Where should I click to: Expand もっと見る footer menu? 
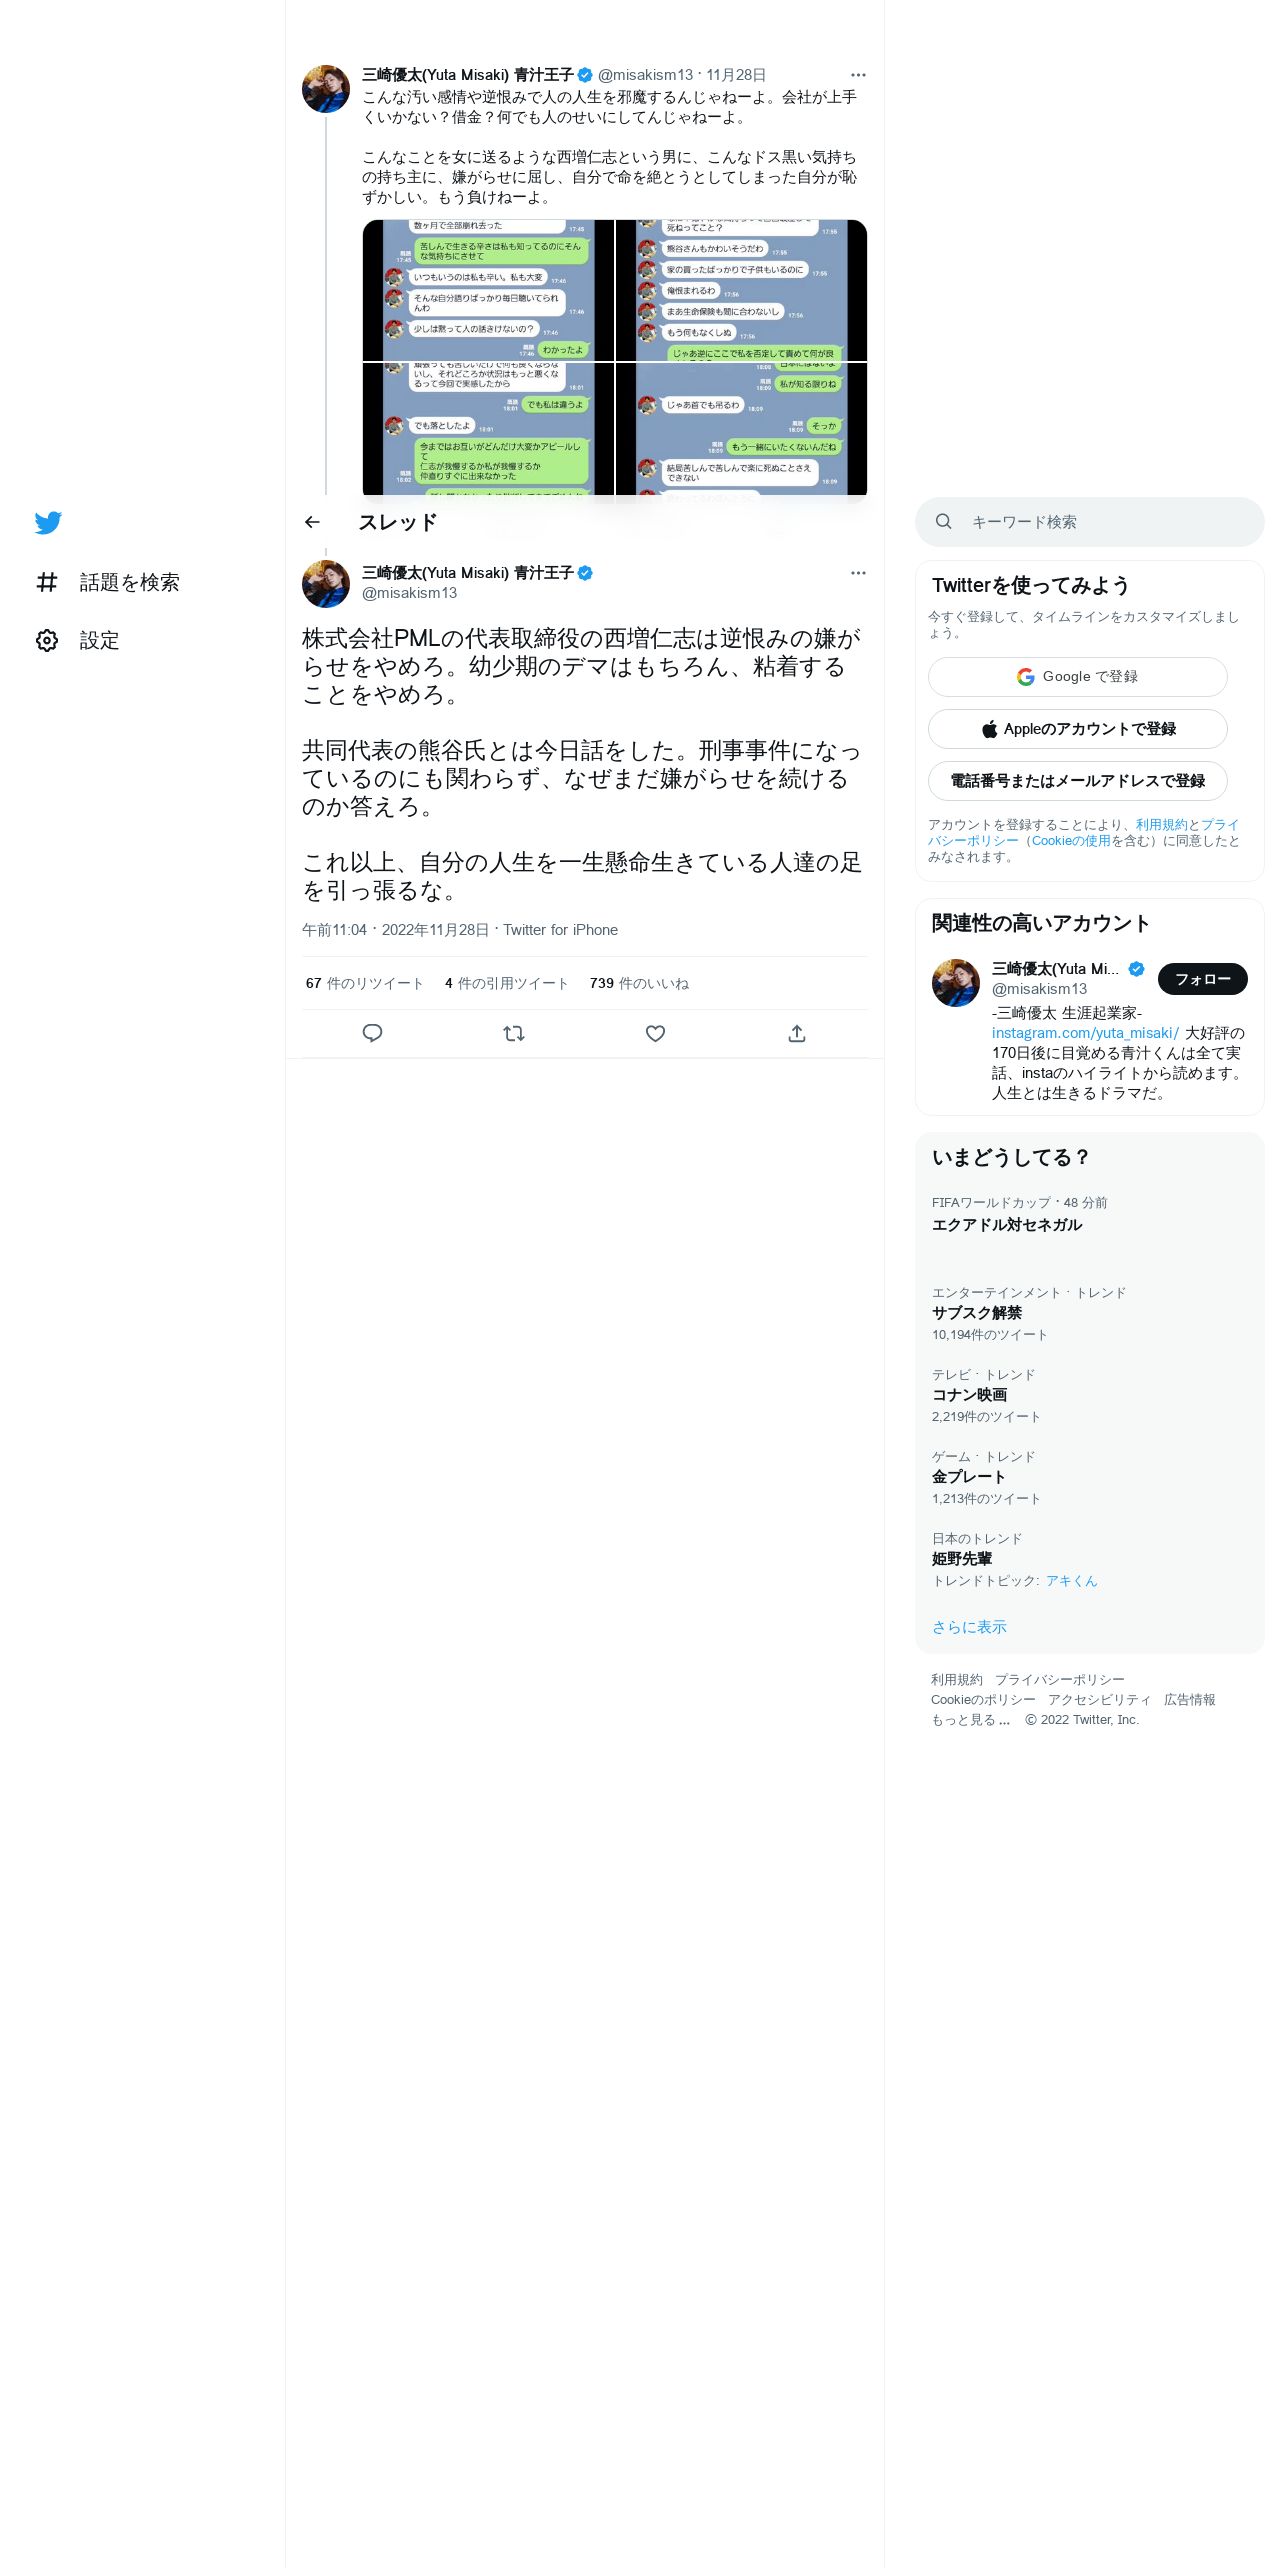pyautogui.click(x=971, y=1720)
